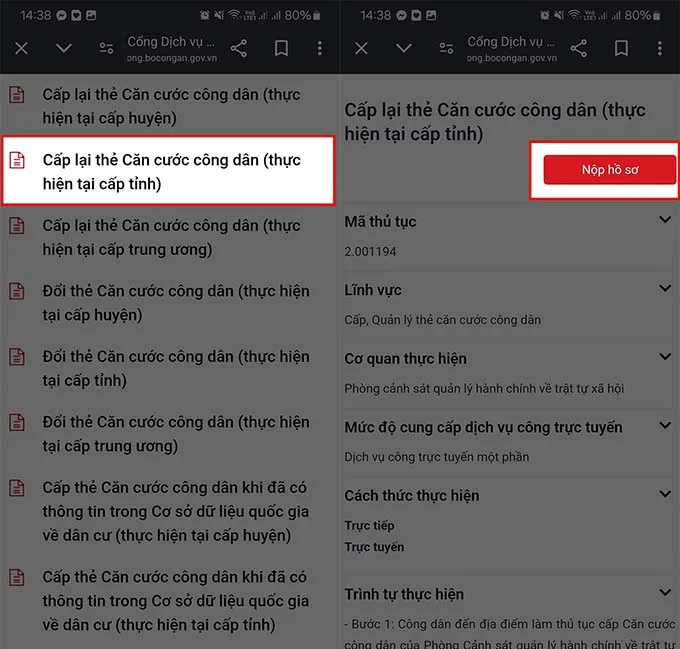Collapse the 'Lĩnh vực' section

coord(665,288)
